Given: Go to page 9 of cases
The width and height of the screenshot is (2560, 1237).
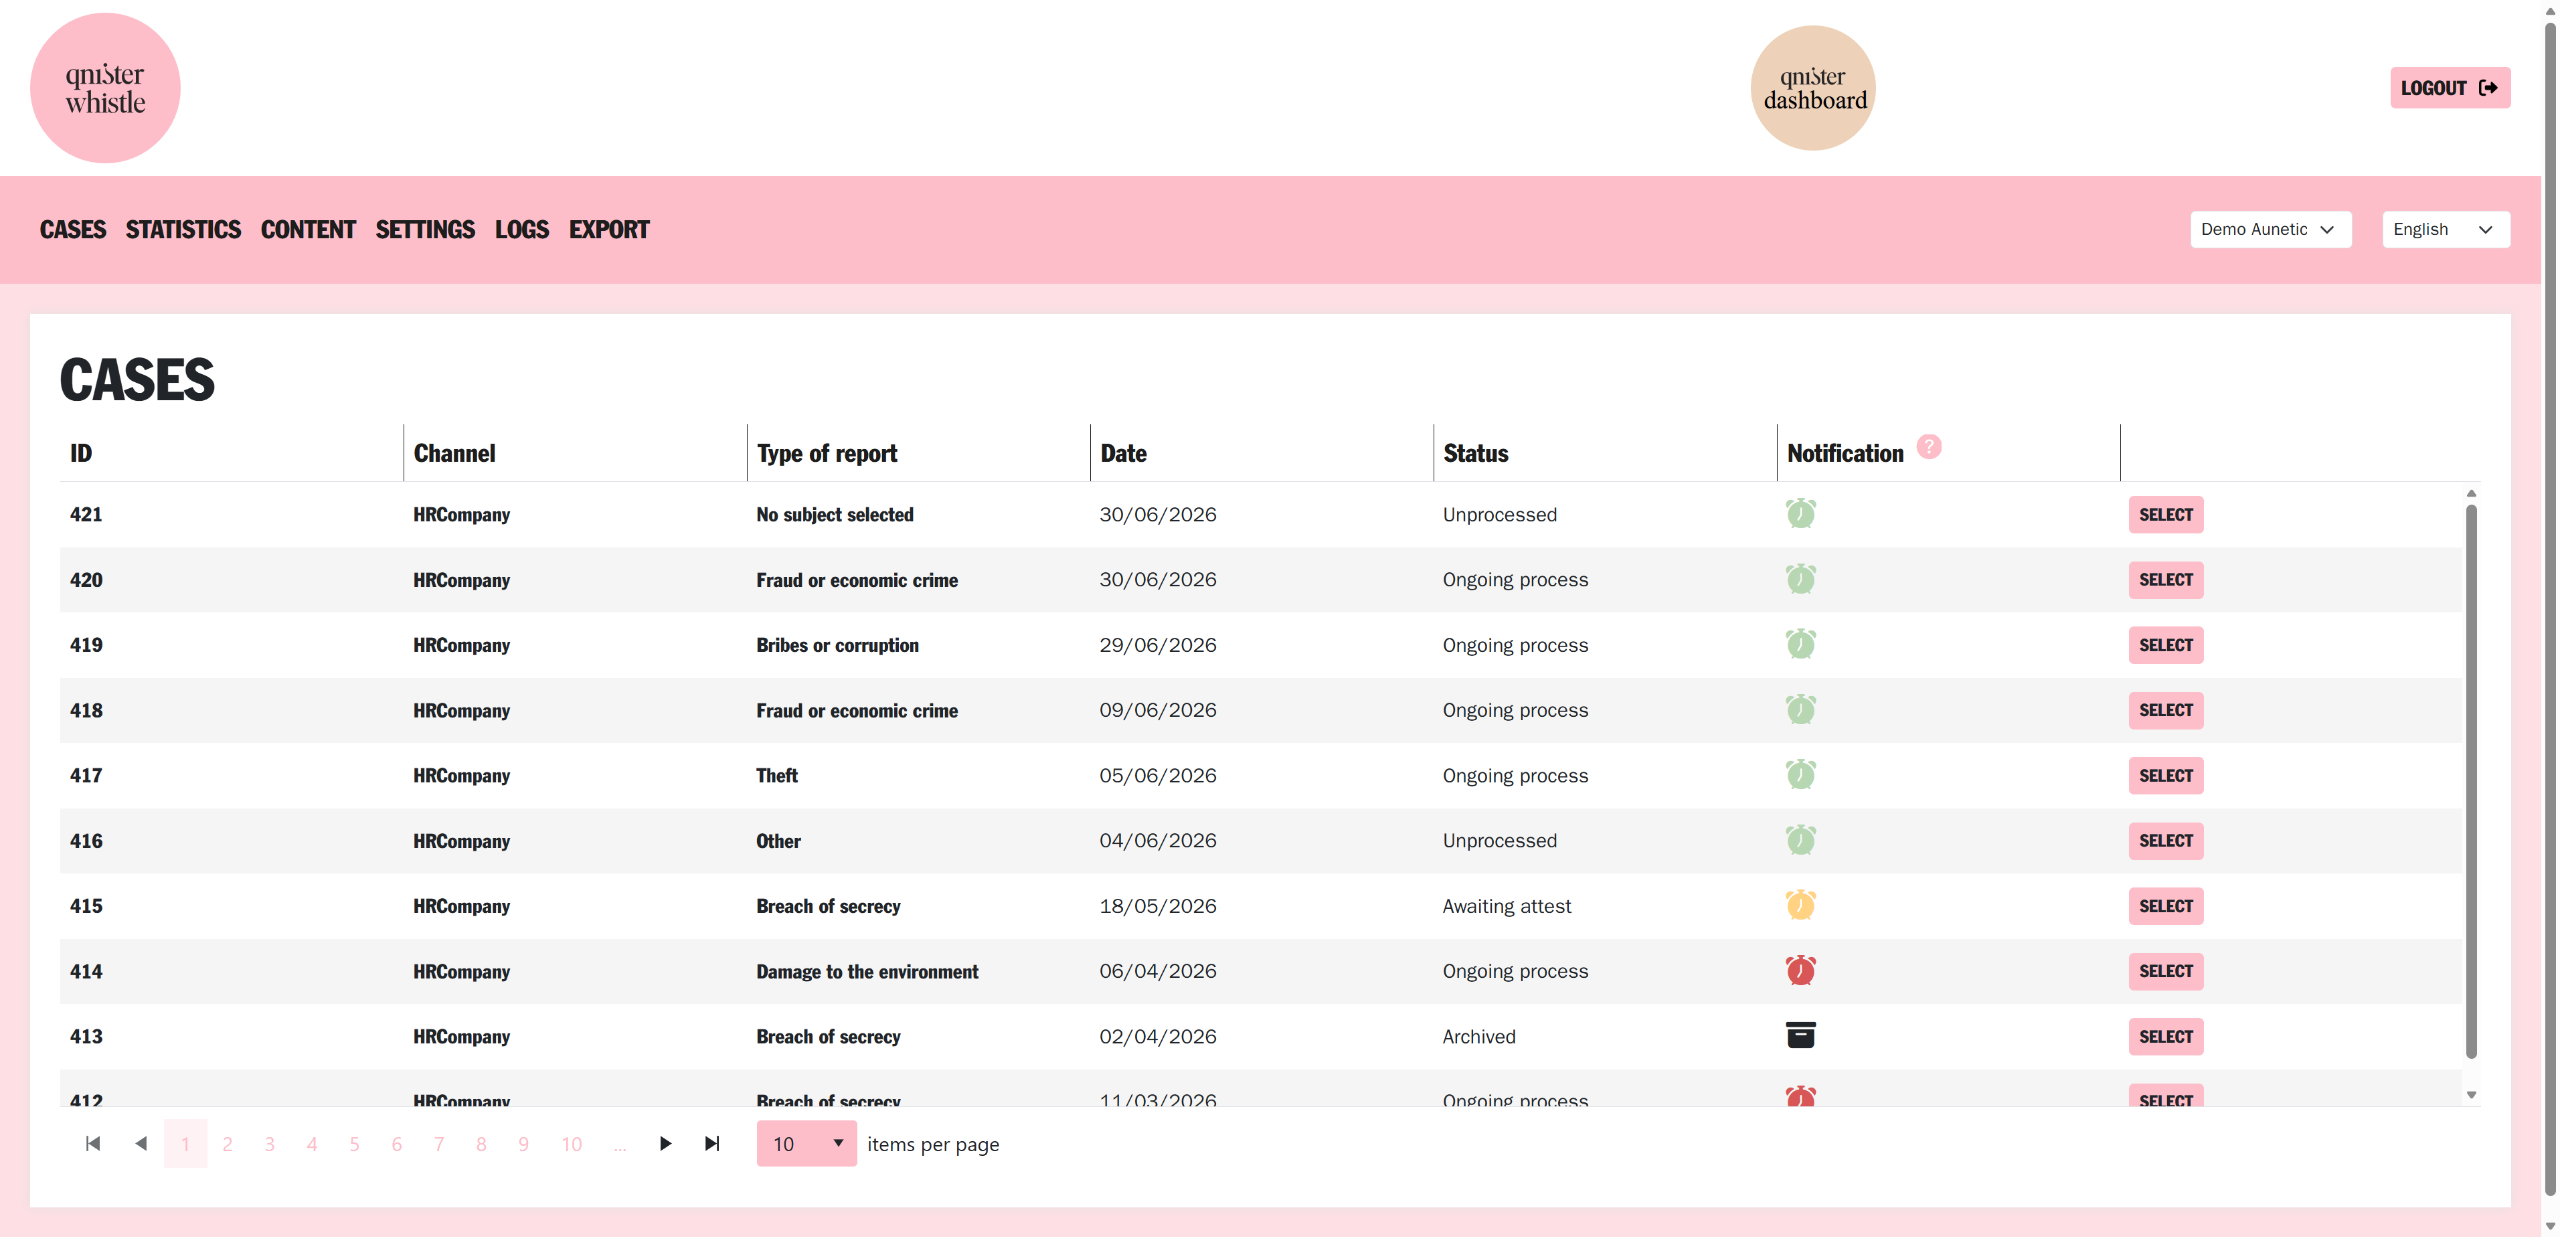Looking at the screenshot, I should point(523,1143).
